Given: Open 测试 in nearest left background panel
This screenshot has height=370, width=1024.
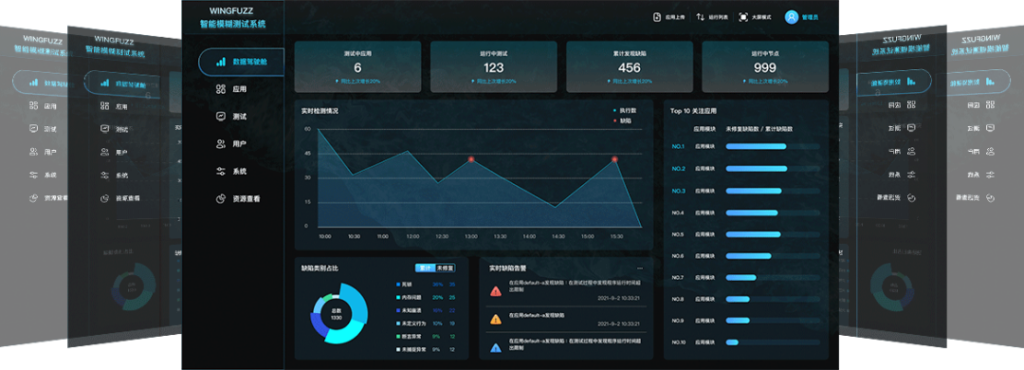Looking at the screenshot, I should (114, 129).
